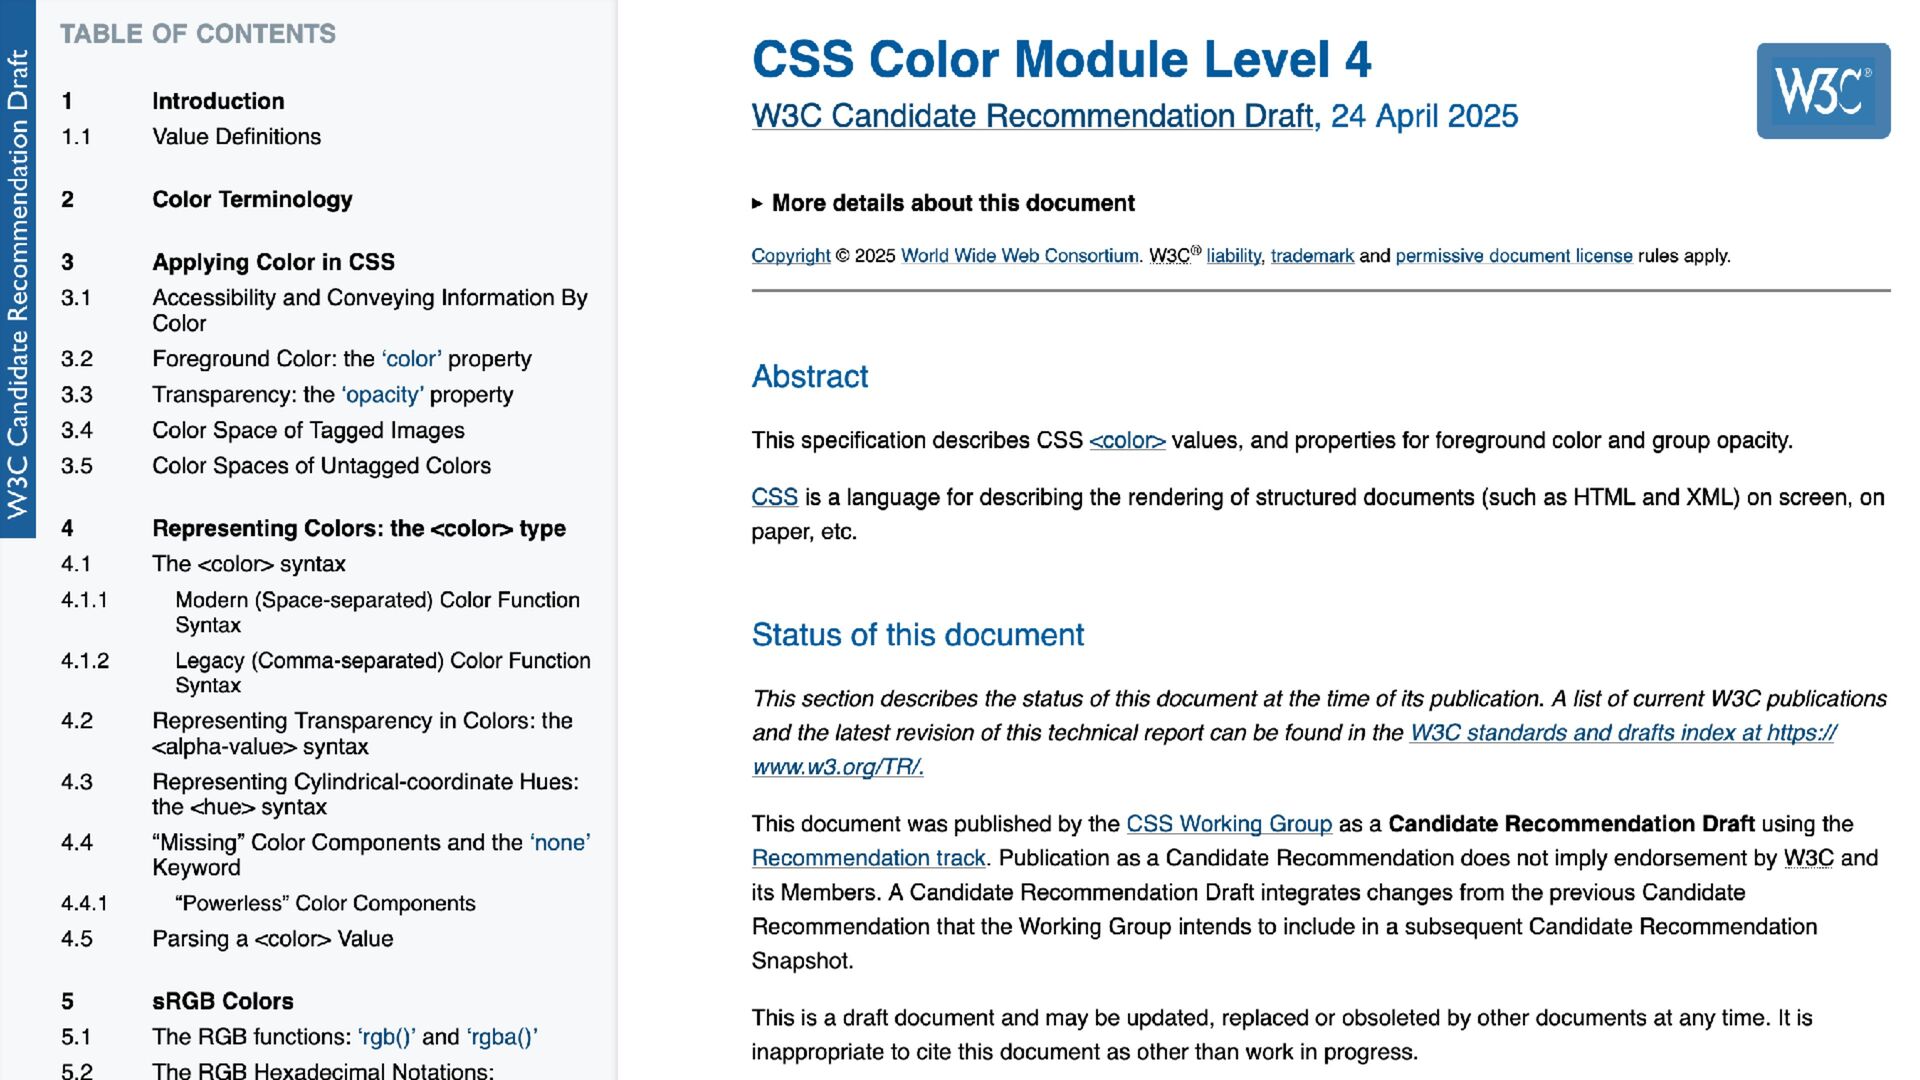Open "Missing" Color Components and 'none' Keyword
The image size is (1920, 1080).
371,855
